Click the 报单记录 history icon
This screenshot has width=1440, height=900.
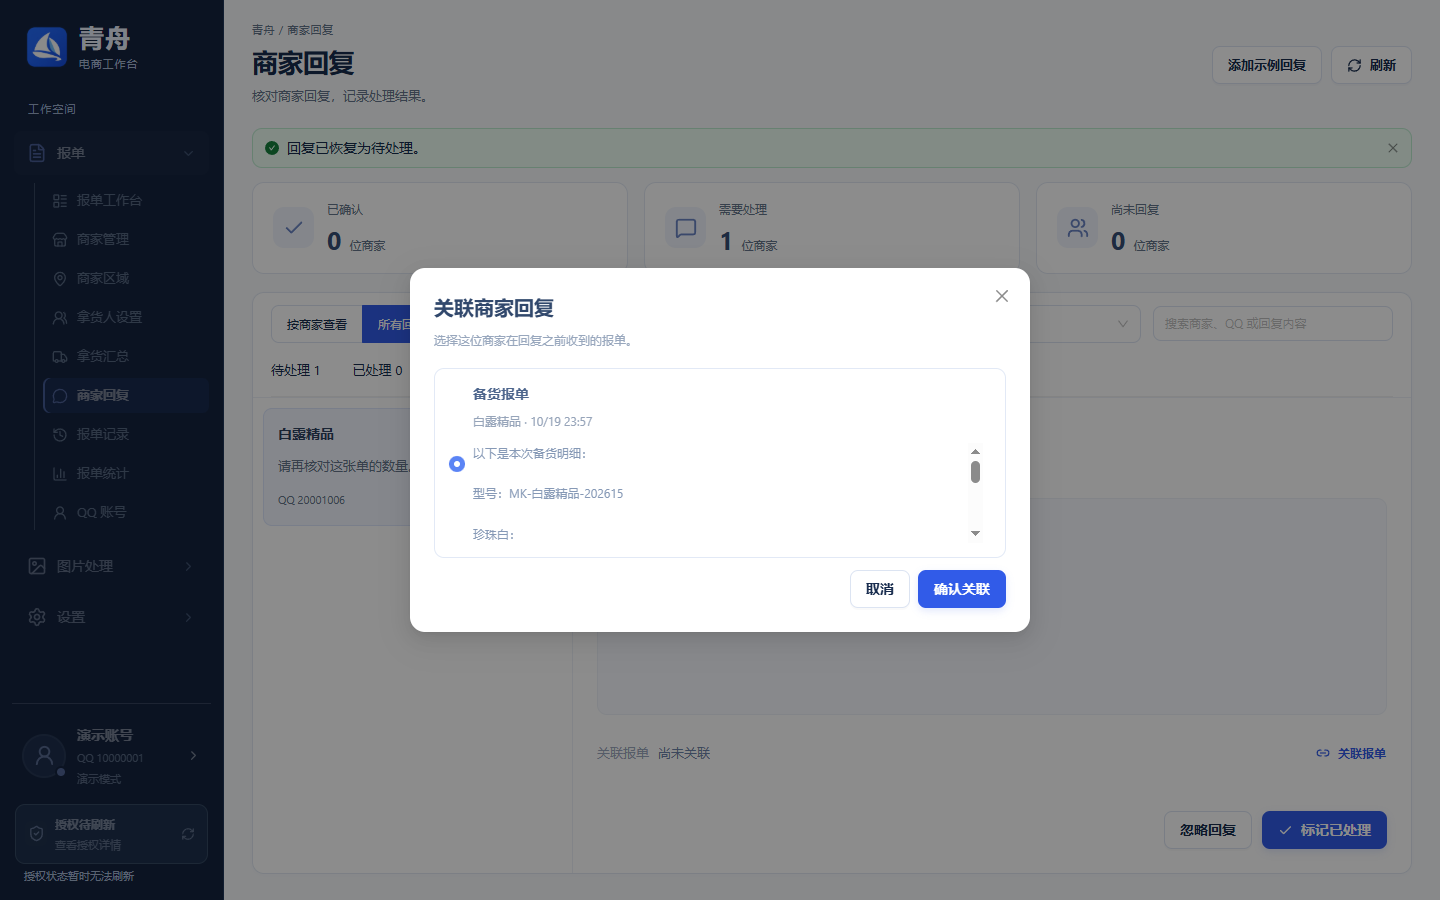pyautogui.click(x=60, y=435)
